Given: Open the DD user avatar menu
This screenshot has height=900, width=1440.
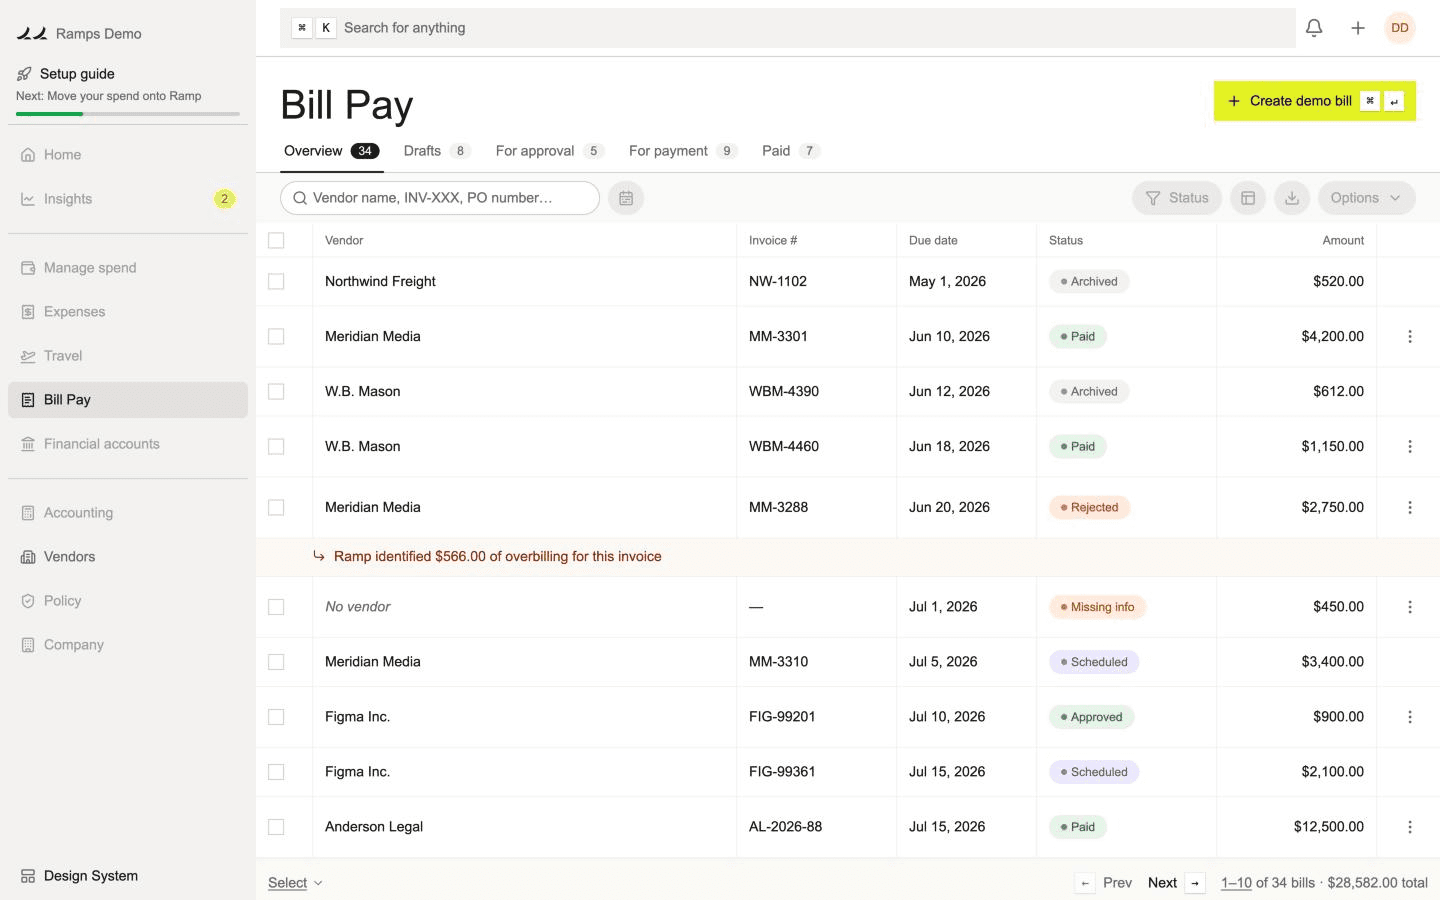Looking at the screenshot, I should [1400, 28].
